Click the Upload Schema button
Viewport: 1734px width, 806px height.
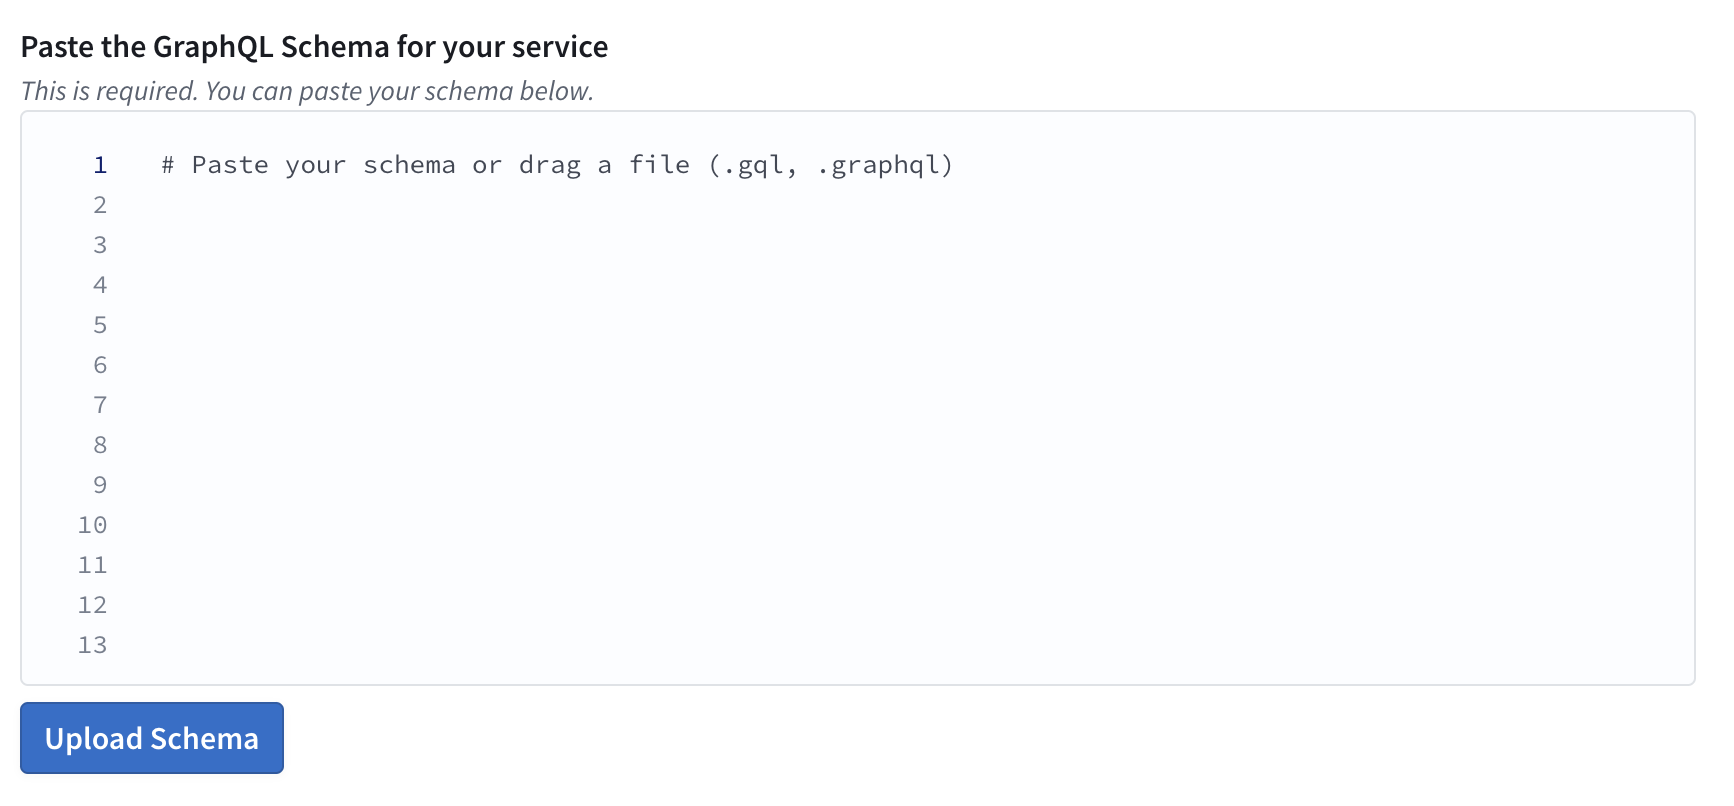pos(151,738)
